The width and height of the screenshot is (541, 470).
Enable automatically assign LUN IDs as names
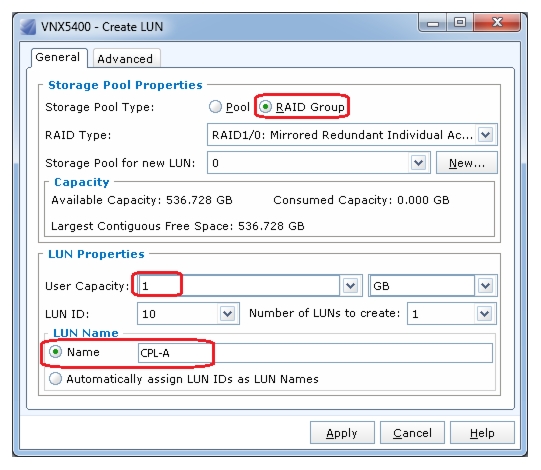[x=55, y=379]
